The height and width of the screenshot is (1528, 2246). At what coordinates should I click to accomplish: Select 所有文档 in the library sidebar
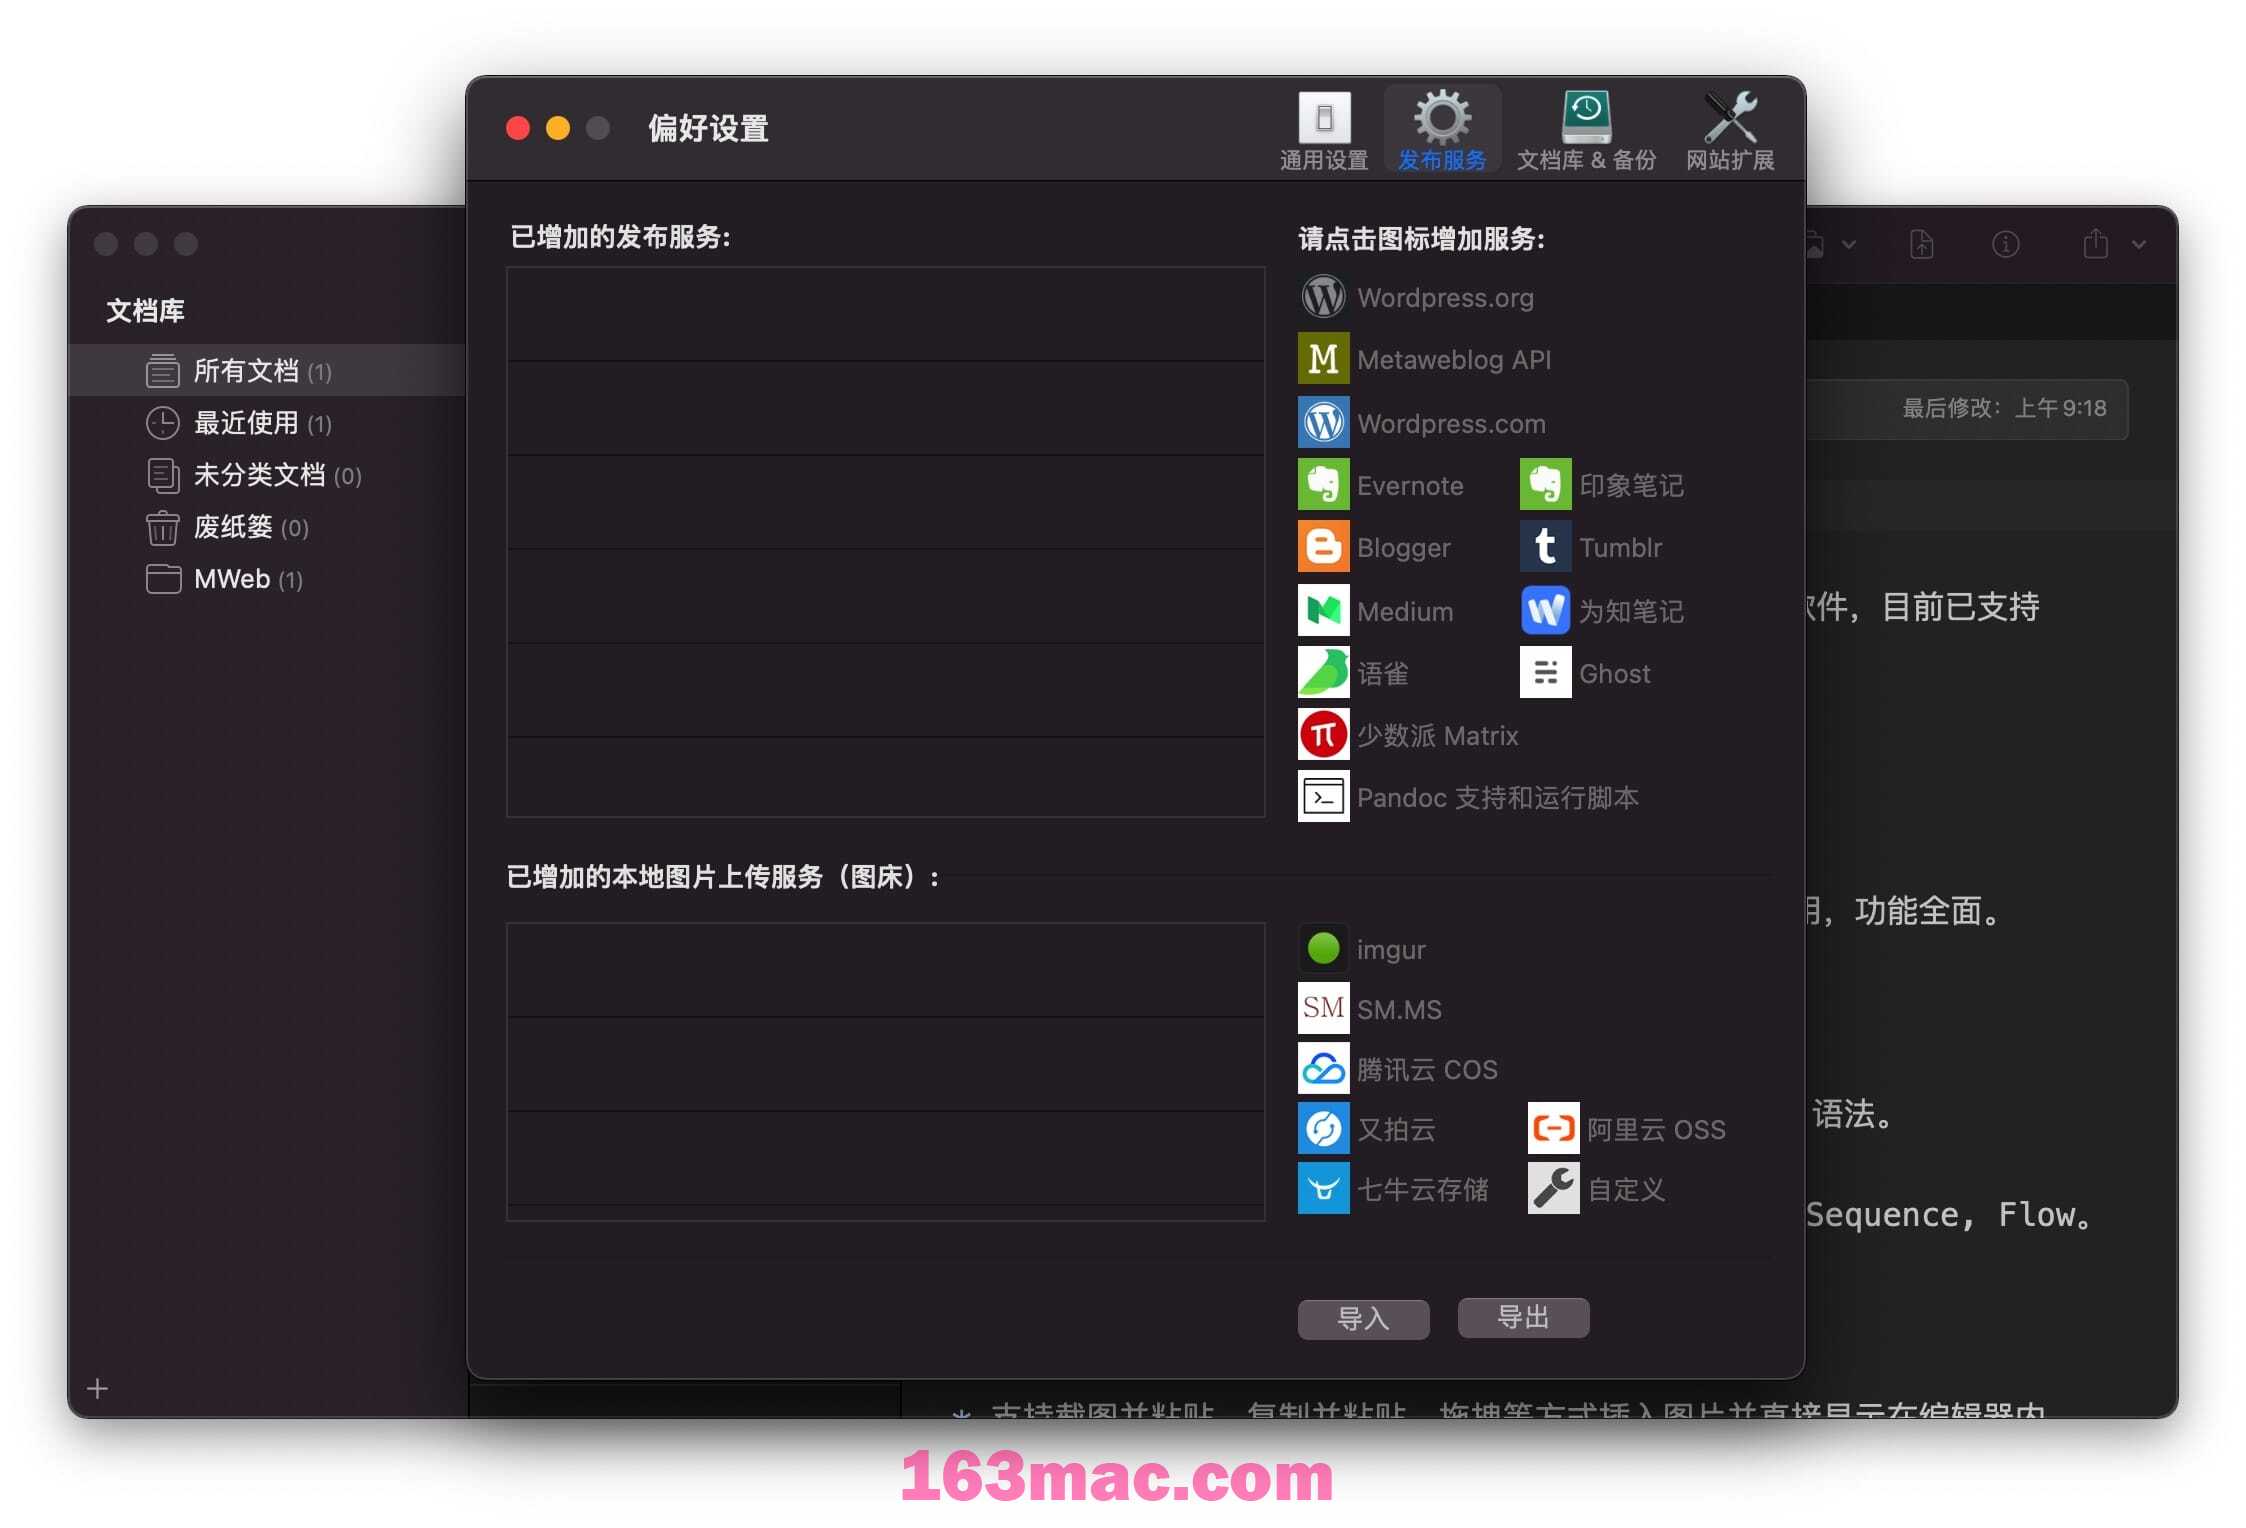[267, 371]
